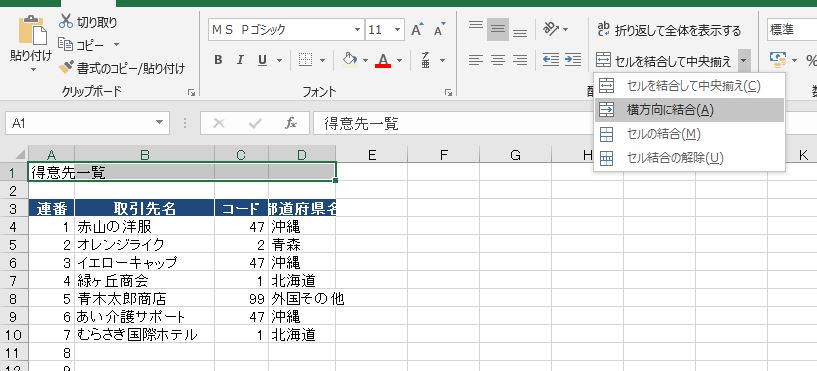This screenshot has width=817, height=371.
Task: Click cell containing むらさき国際ホテル
Action: click(145, 334)
